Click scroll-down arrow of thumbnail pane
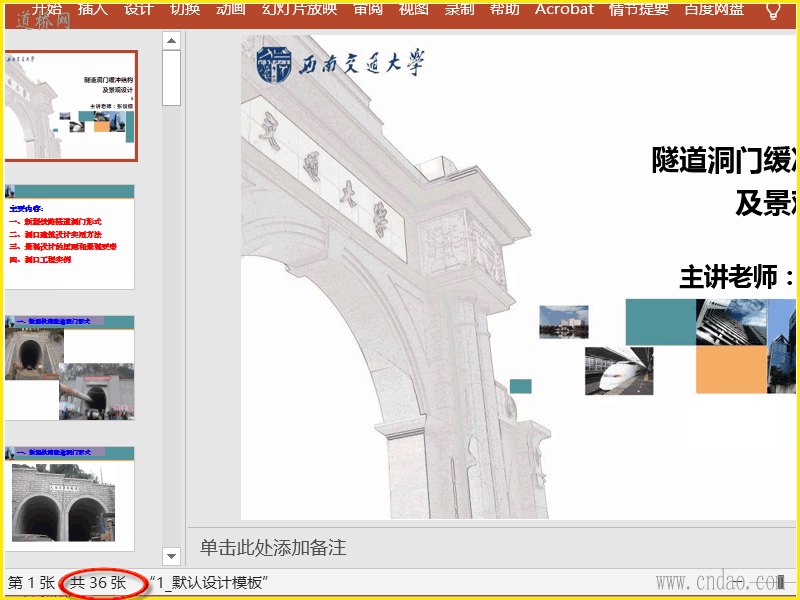This screenshot has height=600, width=800. (171, 556)
